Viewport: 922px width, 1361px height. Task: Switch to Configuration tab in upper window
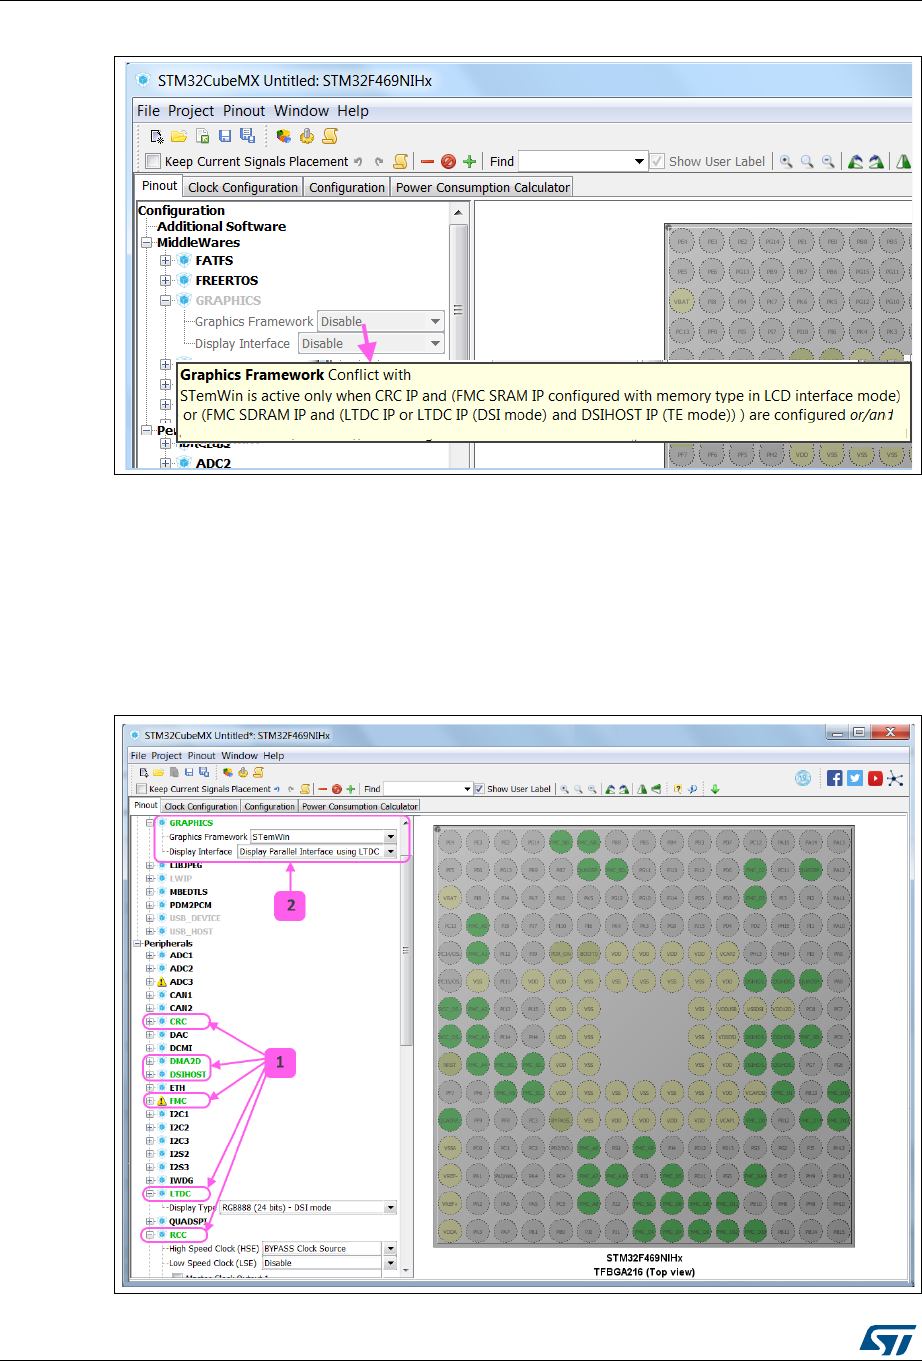click(x=347, y=187)
